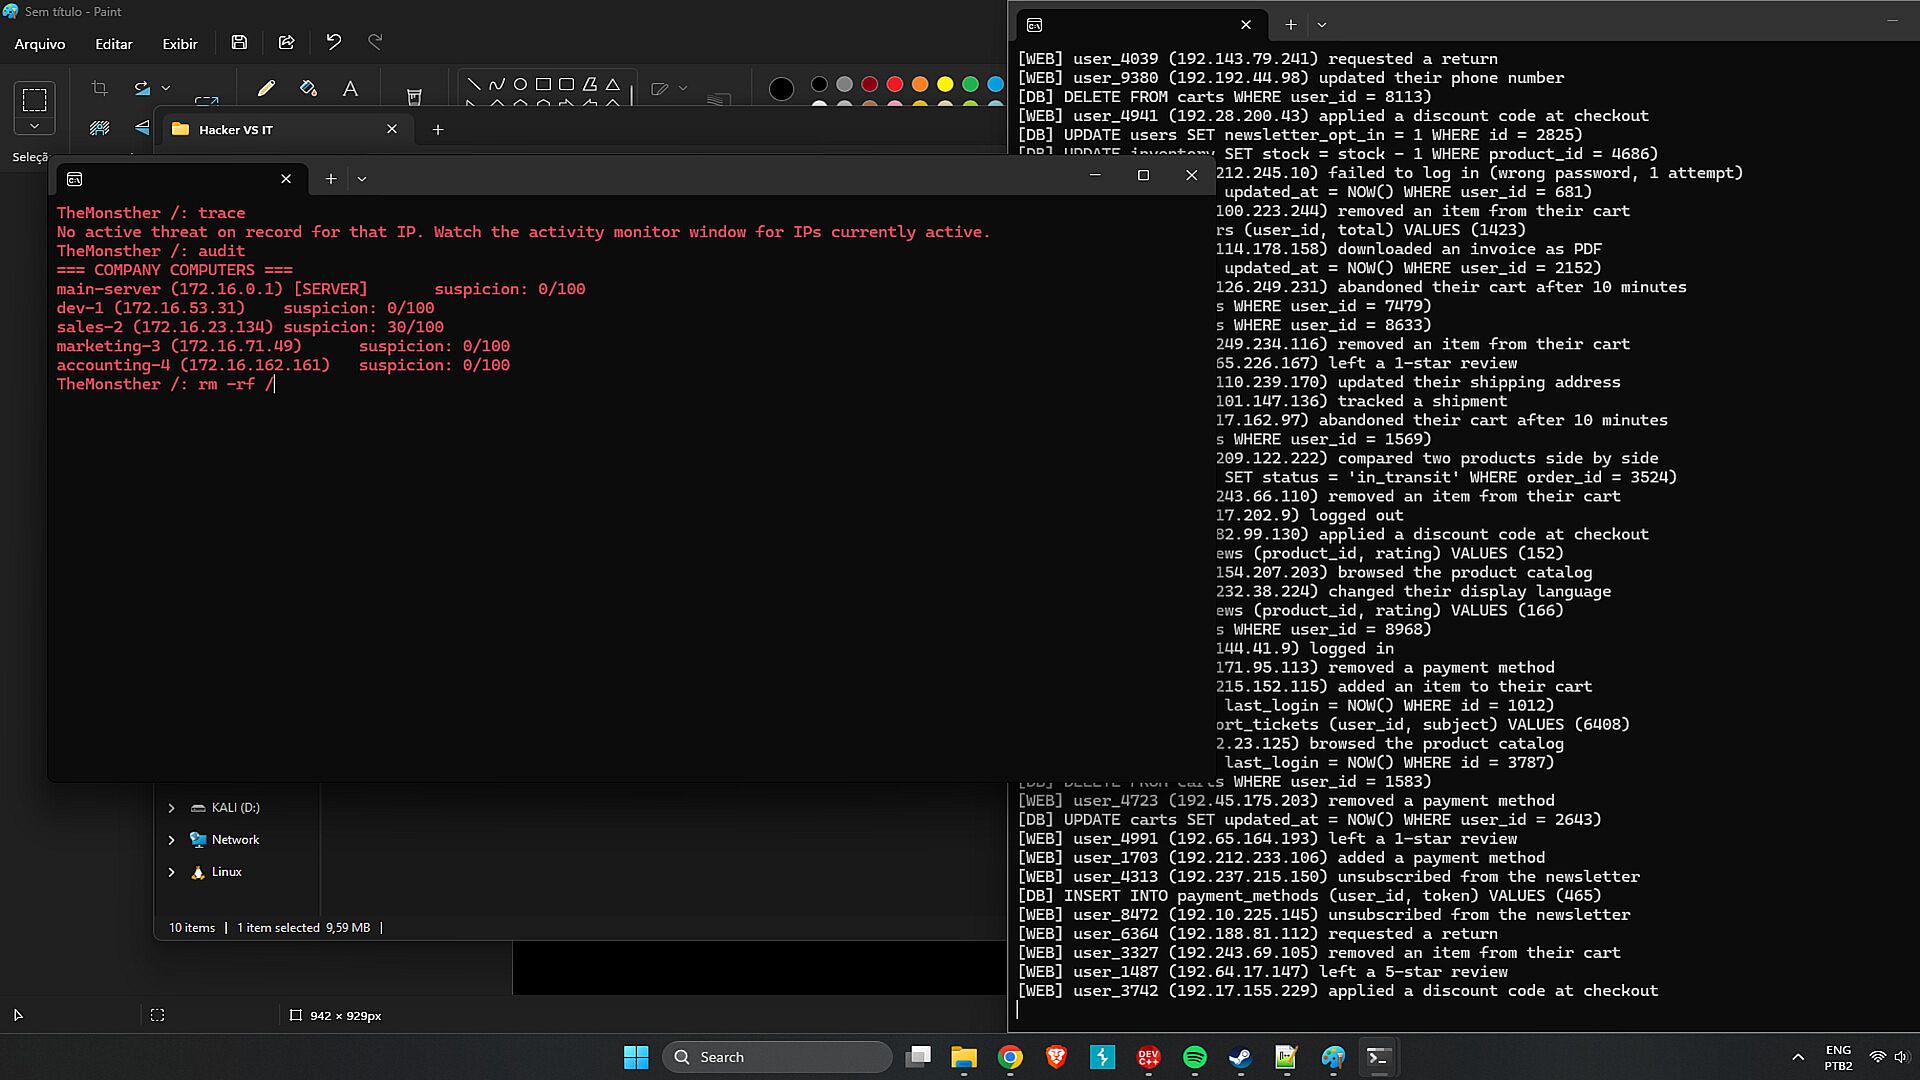Viewport: 1920px width, 1080px height.
Task: Open the log terminal's tab dropdown
Action: point(1322,24)
